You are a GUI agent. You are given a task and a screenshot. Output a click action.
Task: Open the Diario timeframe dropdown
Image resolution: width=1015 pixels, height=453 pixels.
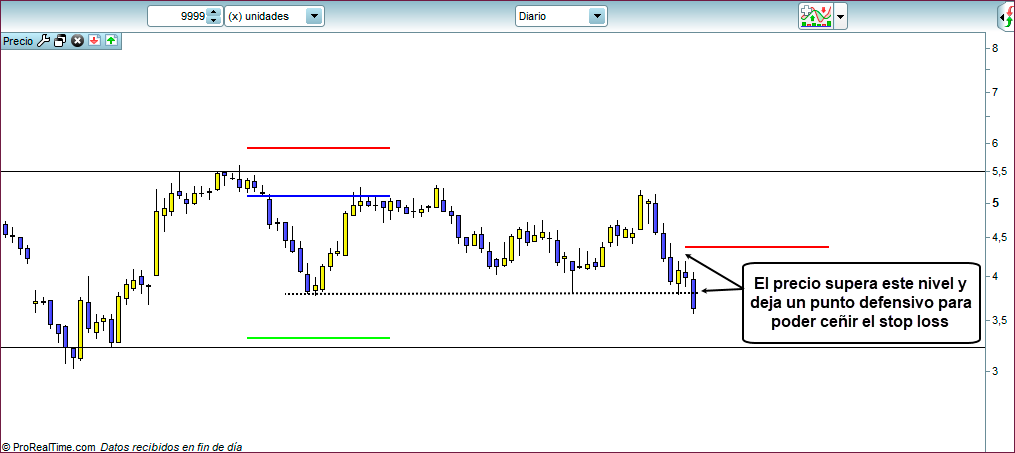pyautogui.click(x=561, y=17)
